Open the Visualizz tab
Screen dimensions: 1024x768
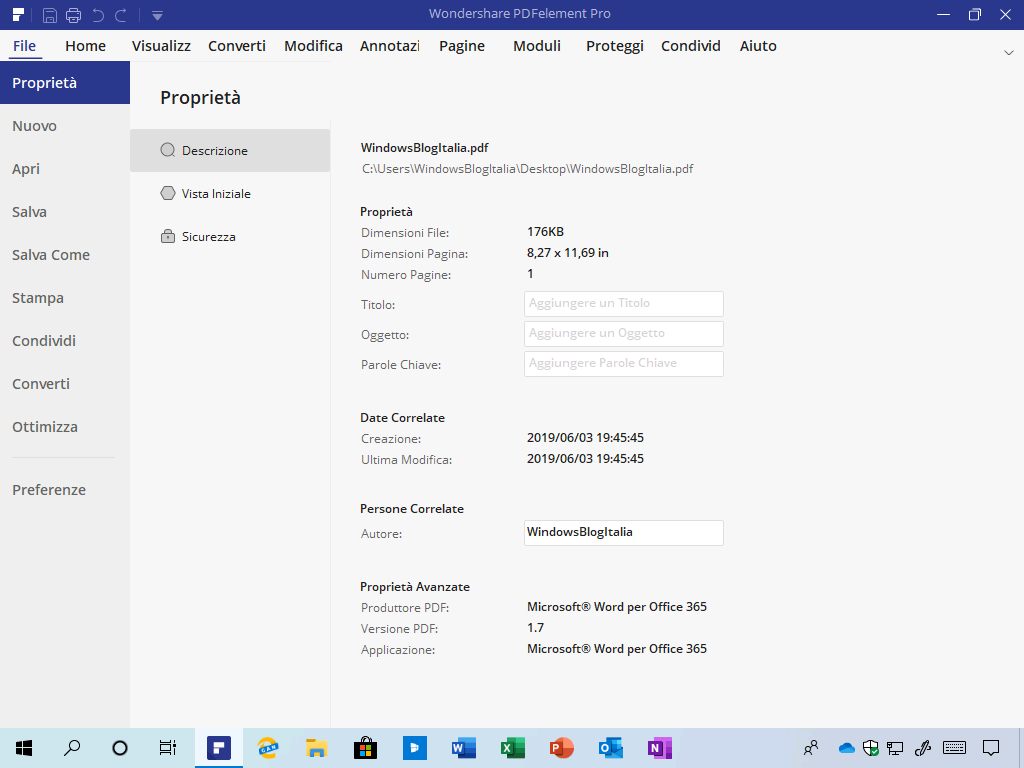(x=161, y=46)
